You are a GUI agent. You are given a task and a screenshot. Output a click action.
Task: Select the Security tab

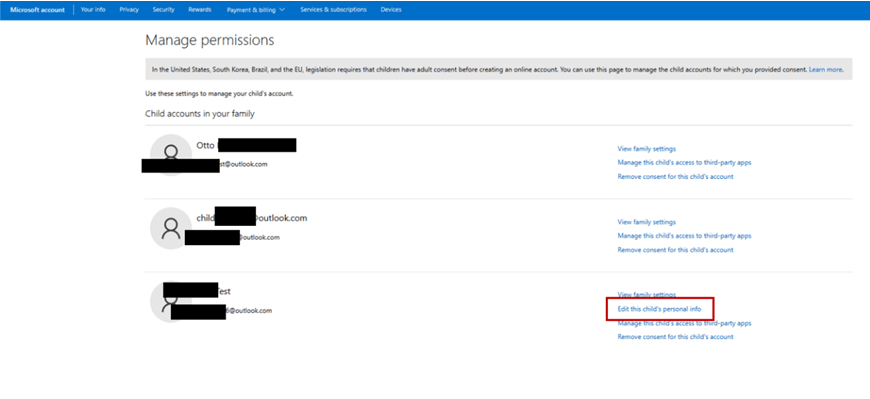coord(164,10)
